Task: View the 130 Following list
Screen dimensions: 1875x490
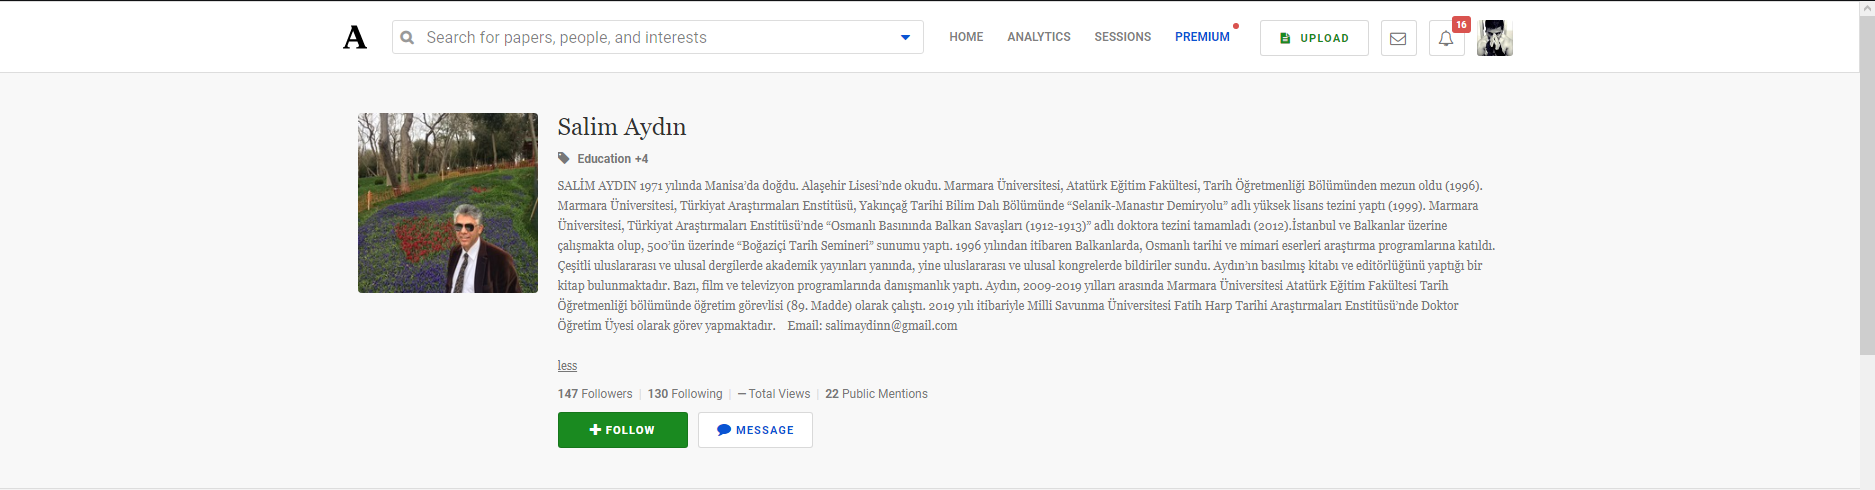Action: click(685, 394)
